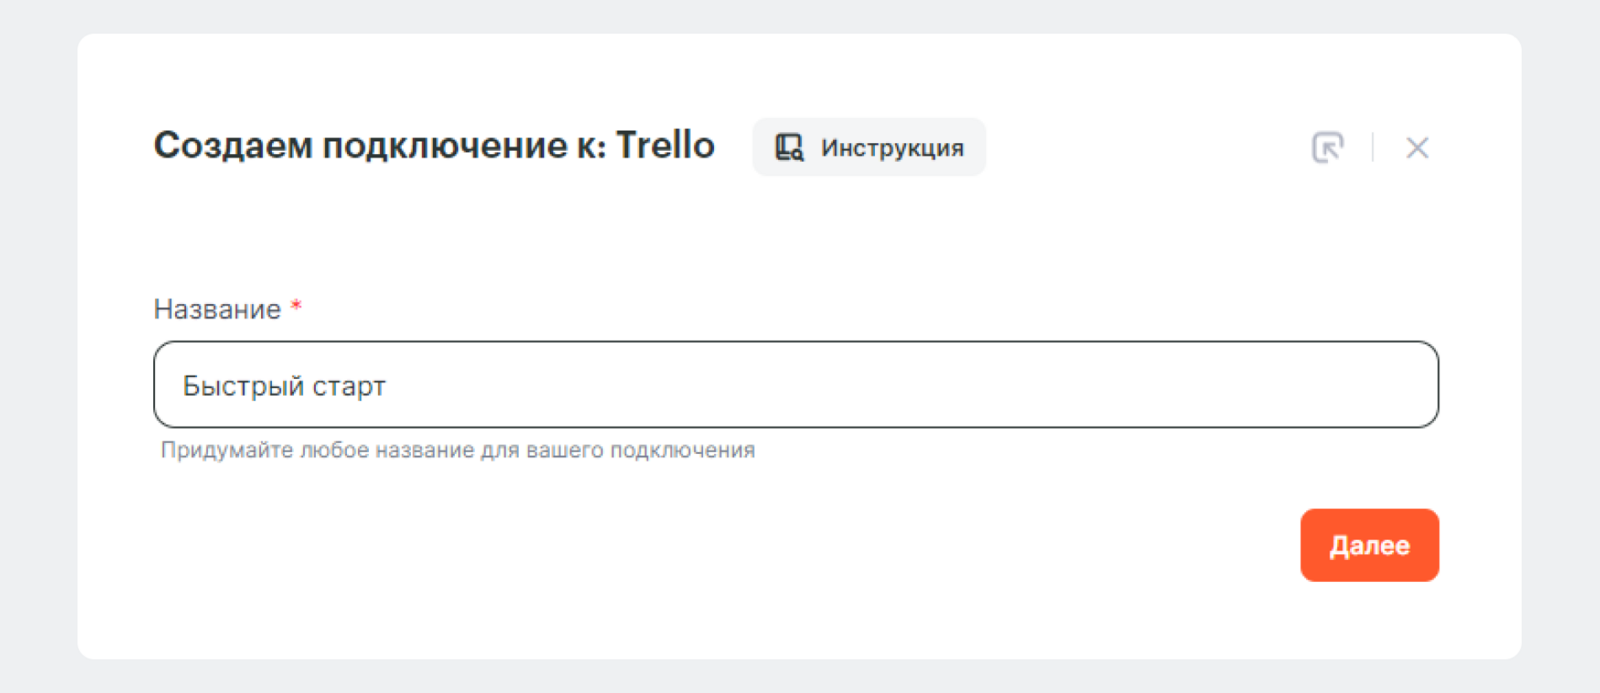Screen dimensions: 1600x693
Task: Collapse dialog using the arrow-in-square icon
Action: coord(1327,148)
